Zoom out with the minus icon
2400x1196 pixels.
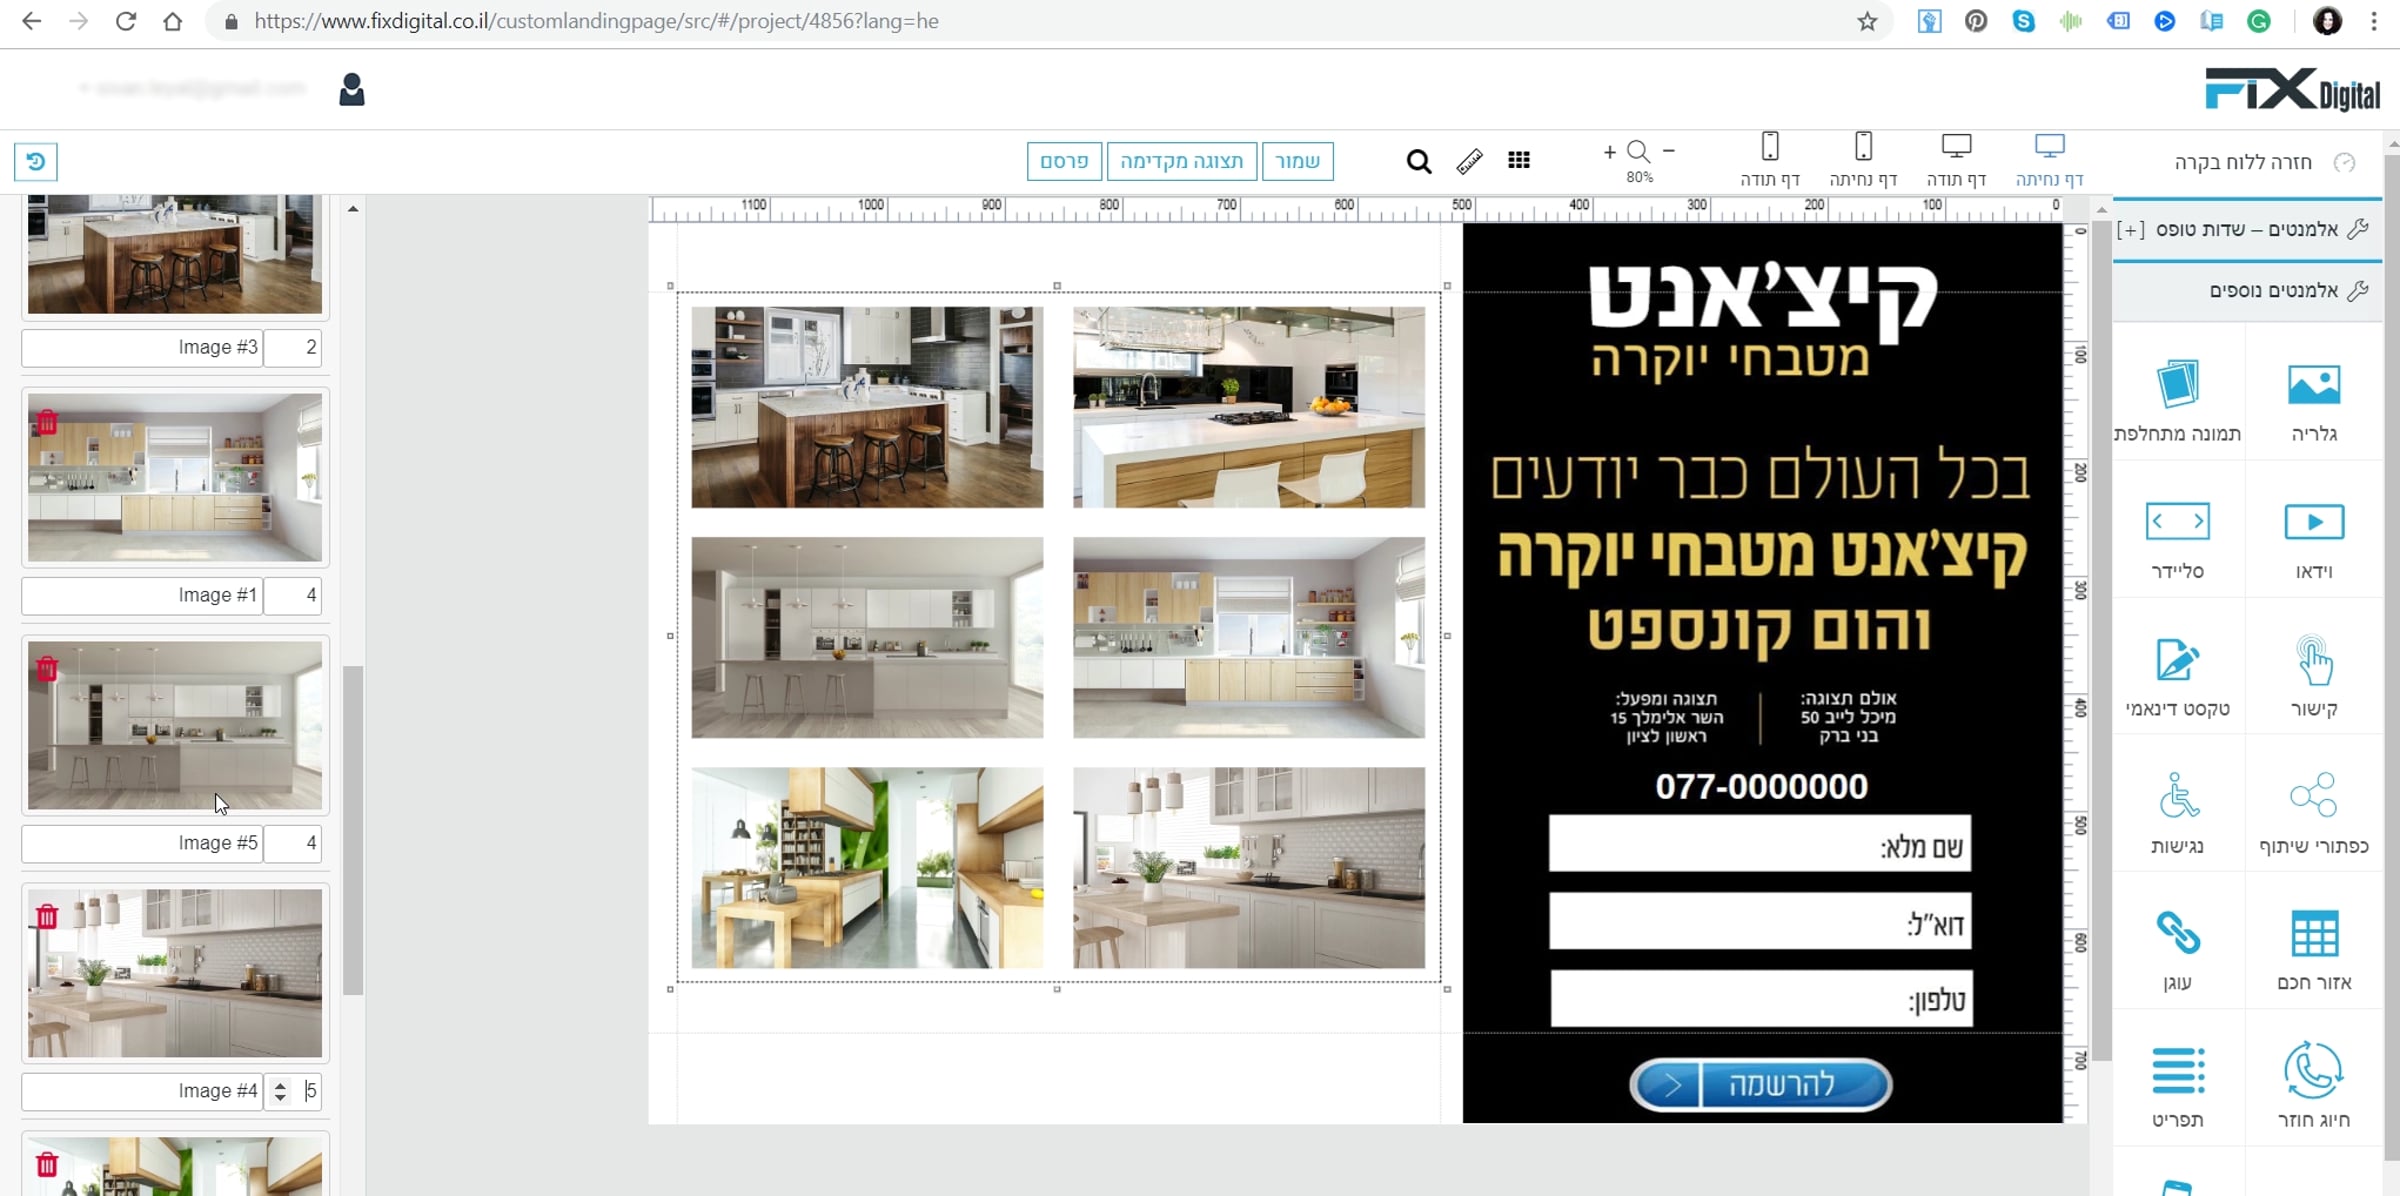pyautogui.click(x=1668, y=151)
